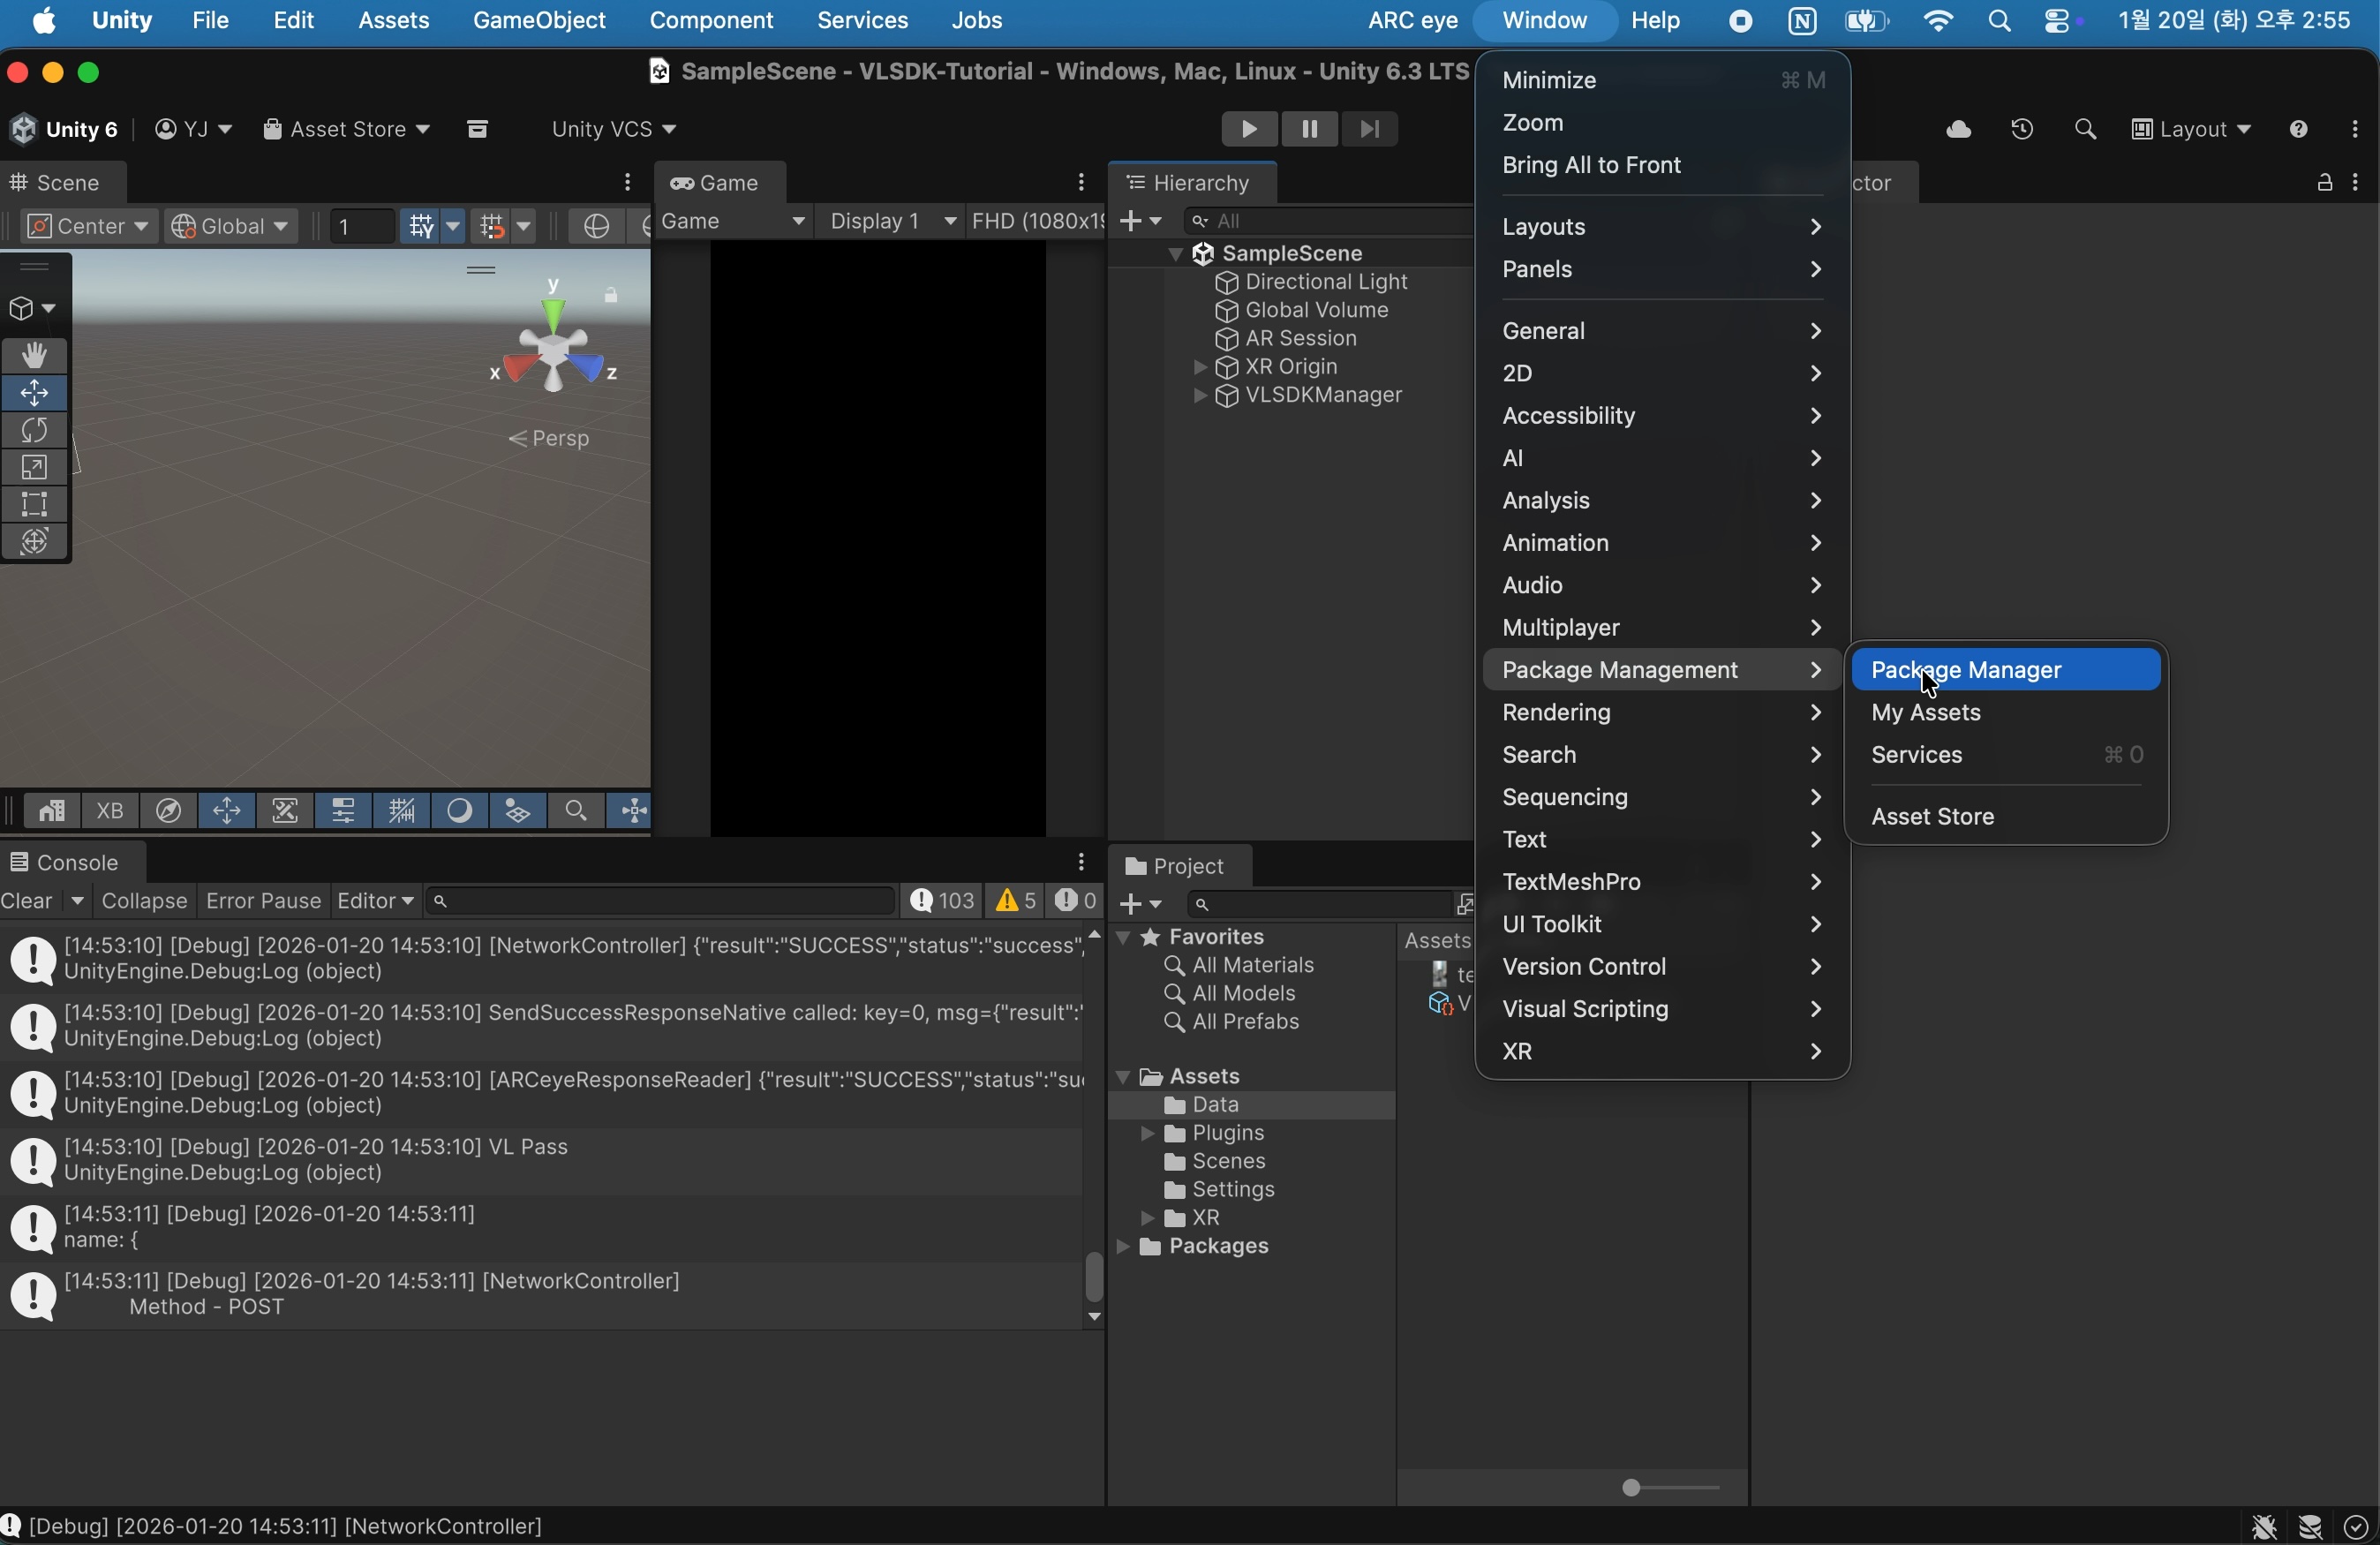Open the Center pivot mode dropdown
Viewport: 2380px width, 1545px height.
click(x=87, y=227)
